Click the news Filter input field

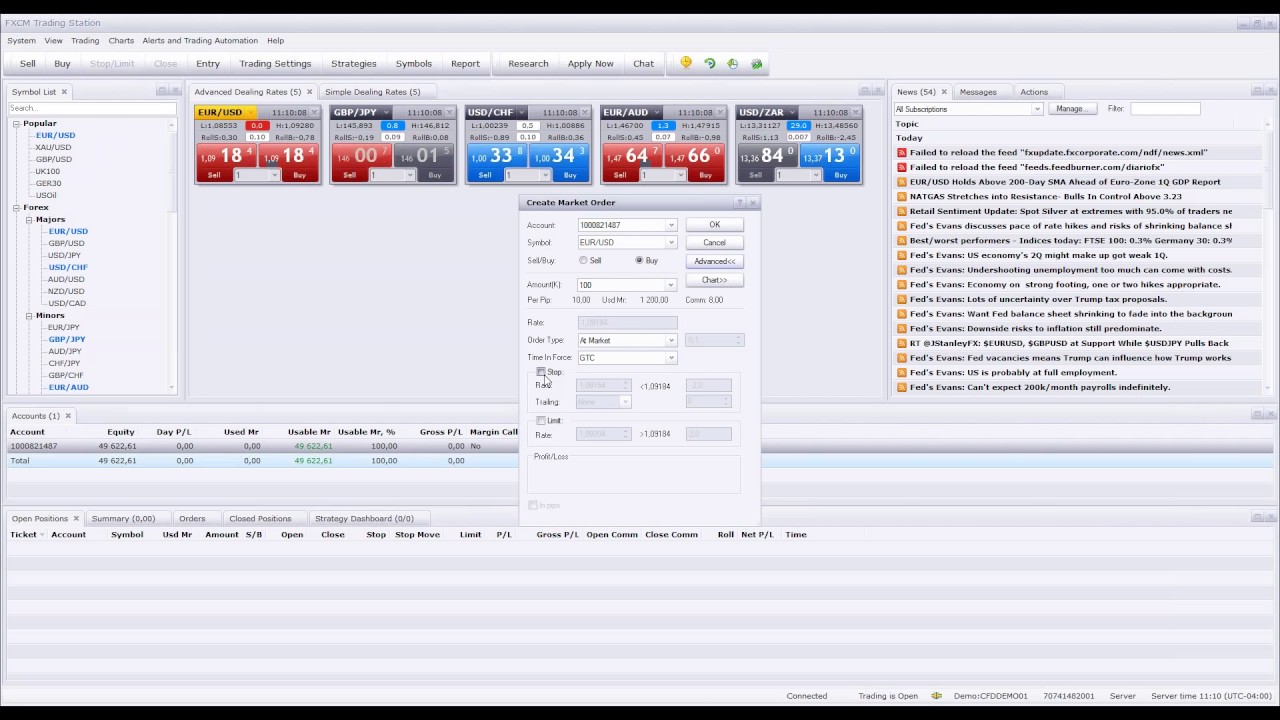[x=1165, y=109]
